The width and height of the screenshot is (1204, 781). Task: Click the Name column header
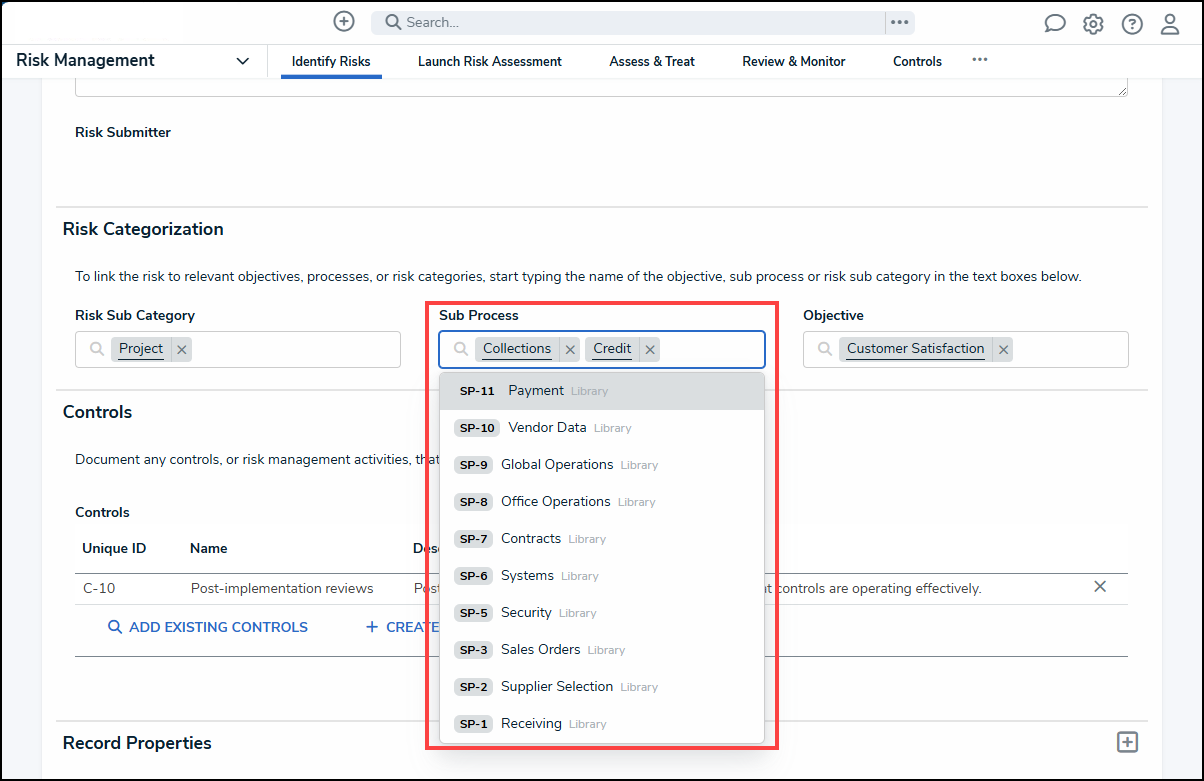tap(209, 548)
